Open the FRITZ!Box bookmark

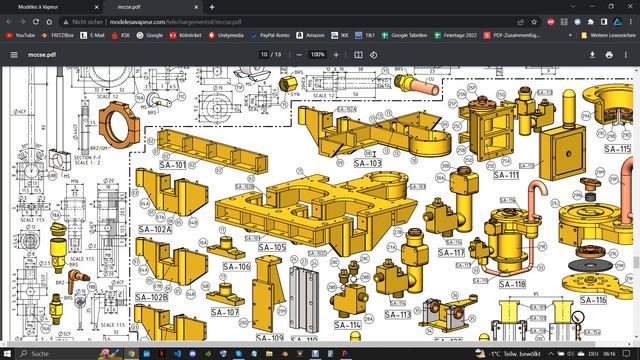coord(58,36)
